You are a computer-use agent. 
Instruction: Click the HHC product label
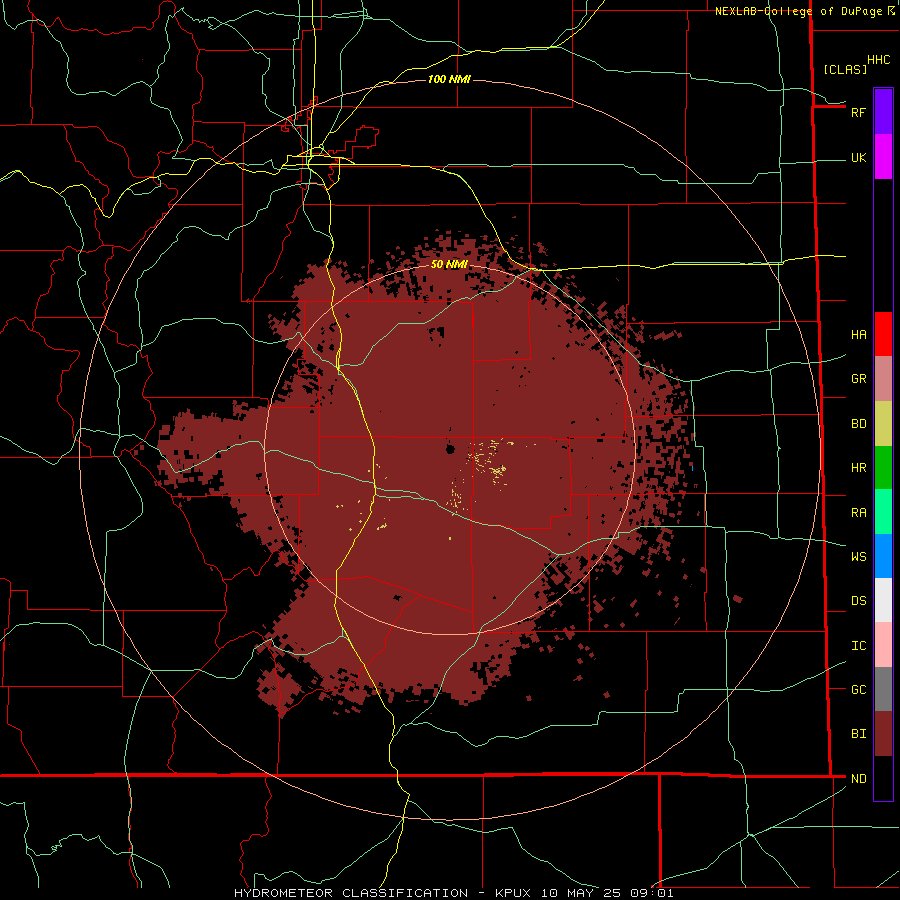pos(878,60)
